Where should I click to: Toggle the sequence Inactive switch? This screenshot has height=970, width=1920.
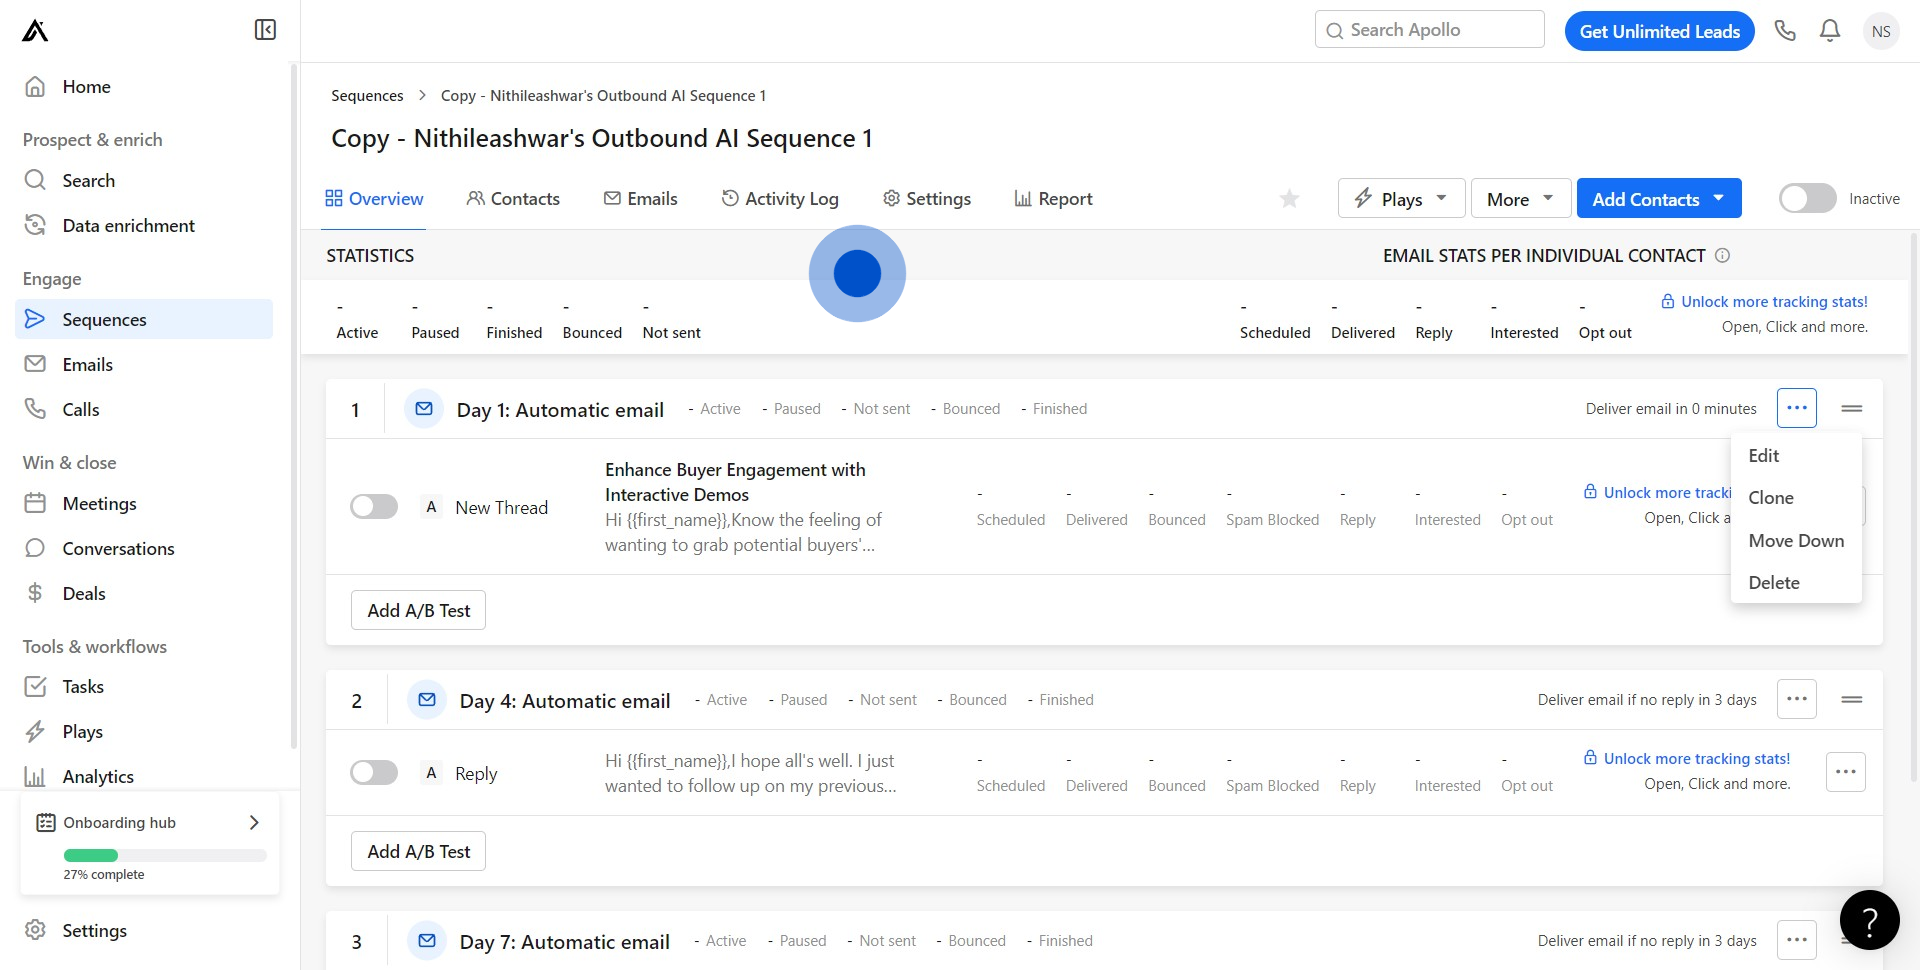click(x=1807, y=199)
